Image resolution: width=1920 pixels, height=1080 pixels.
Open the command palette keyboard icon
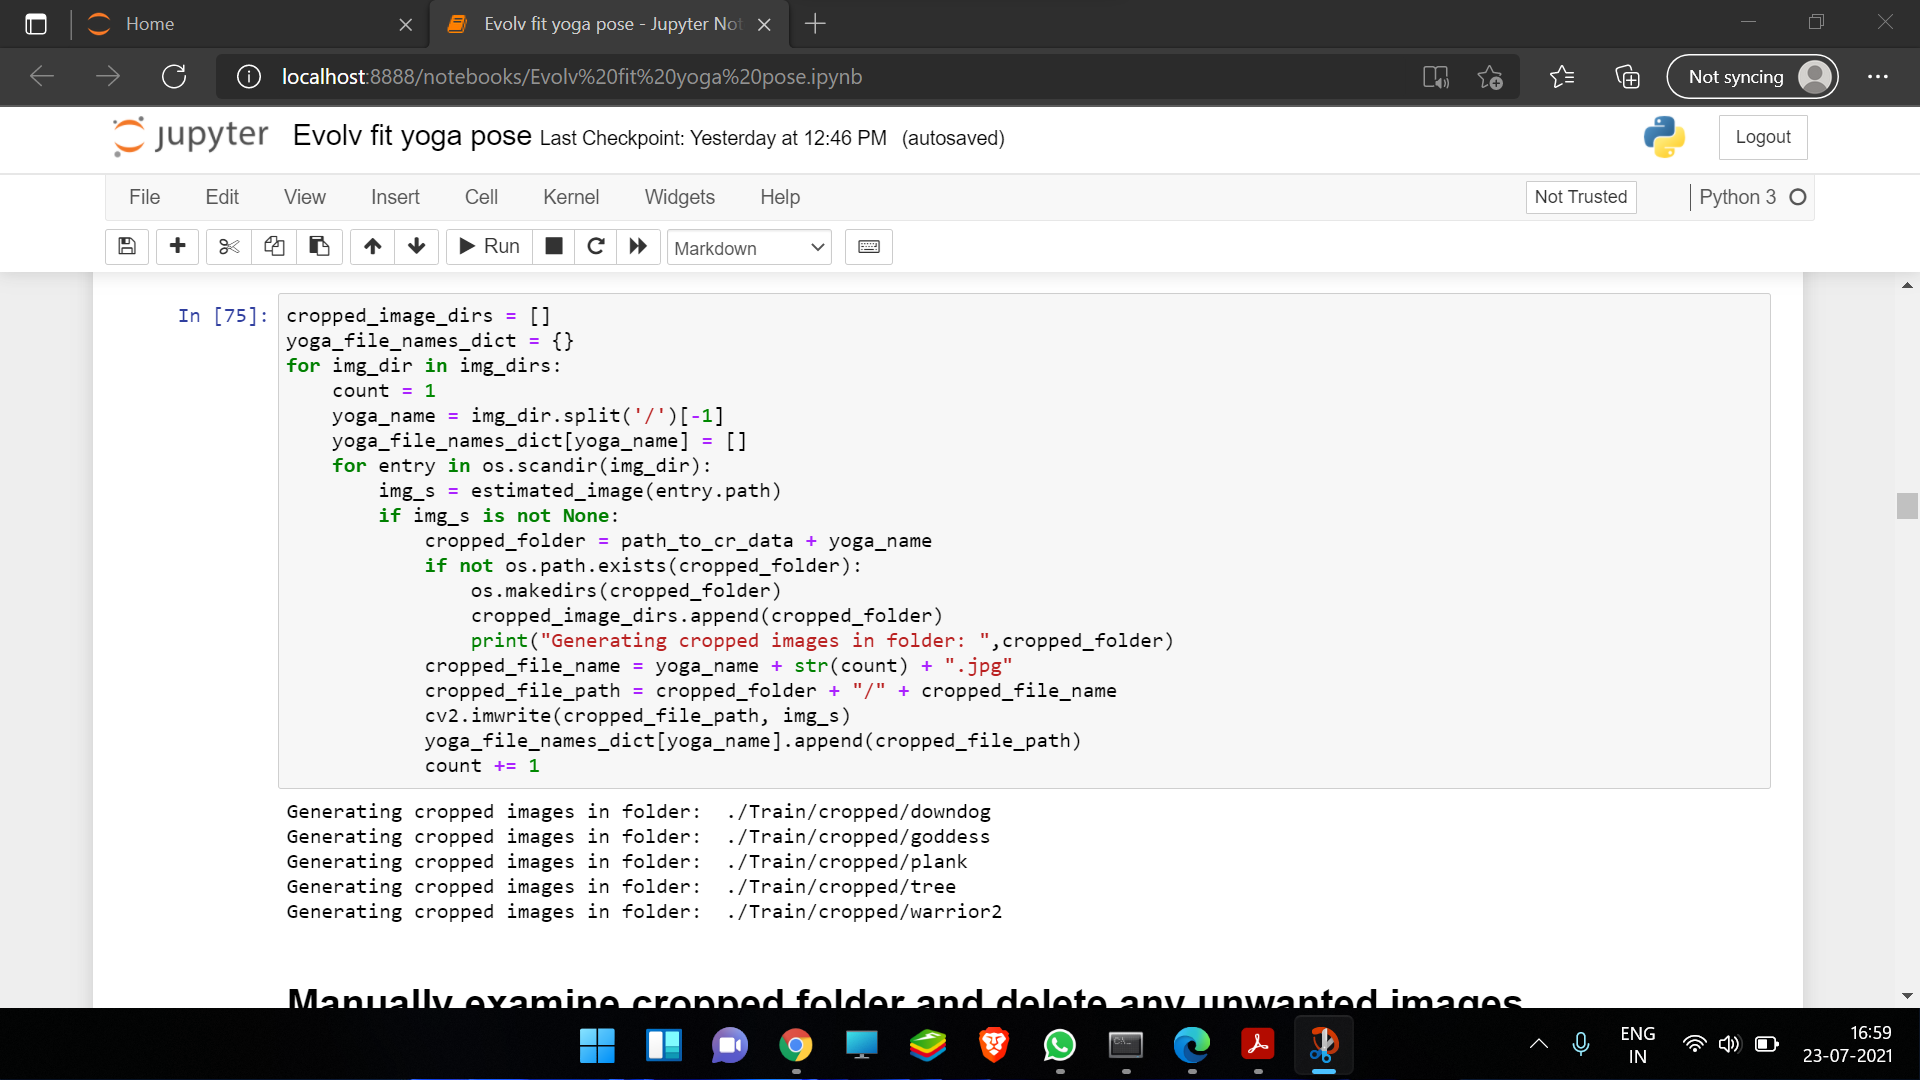[x=868, y=246]
